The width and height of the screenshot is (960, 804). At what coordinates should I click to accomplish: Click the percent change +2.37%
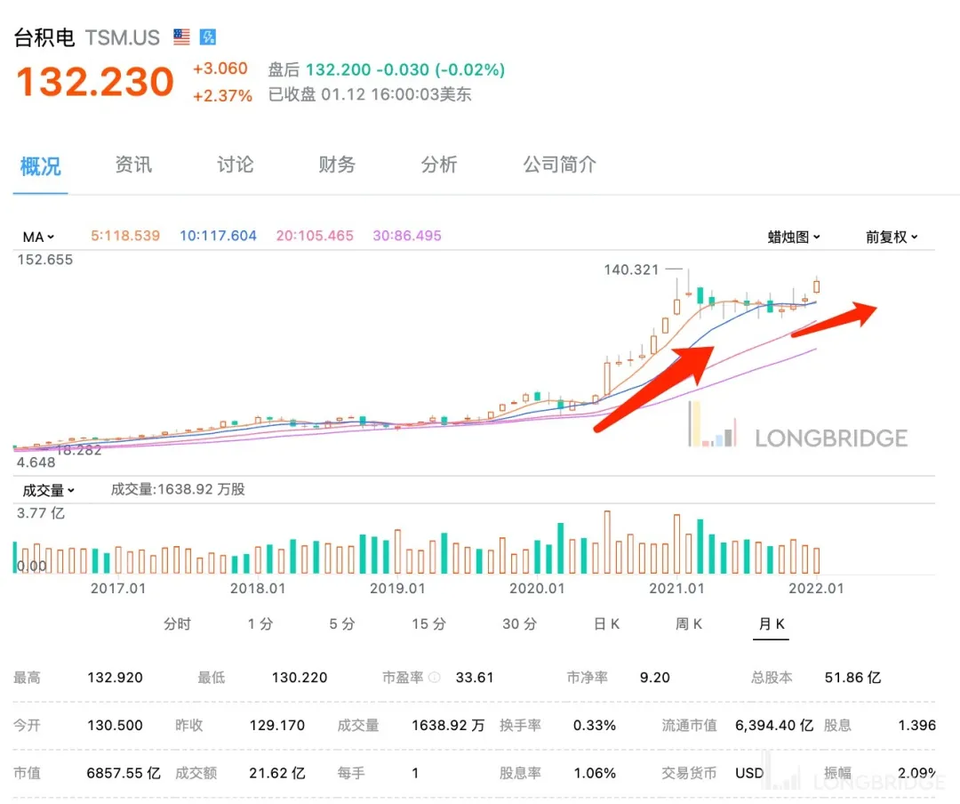(x=223, y=96)
